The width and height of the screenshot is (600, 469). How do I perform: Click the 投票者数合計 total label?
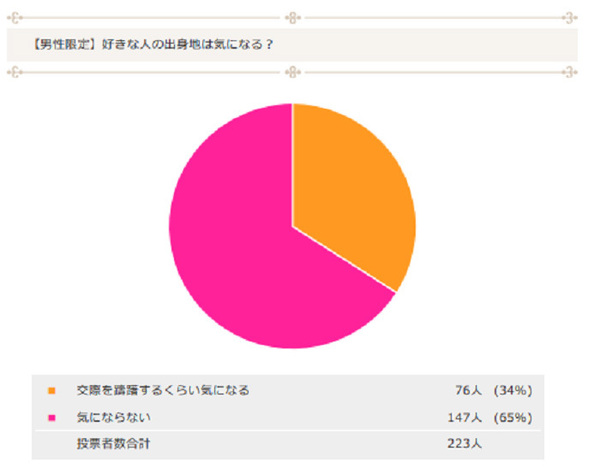[x=114, y=442]
